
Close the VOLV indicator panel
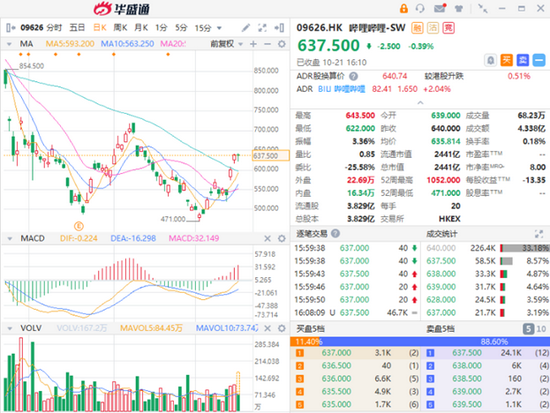267,328
